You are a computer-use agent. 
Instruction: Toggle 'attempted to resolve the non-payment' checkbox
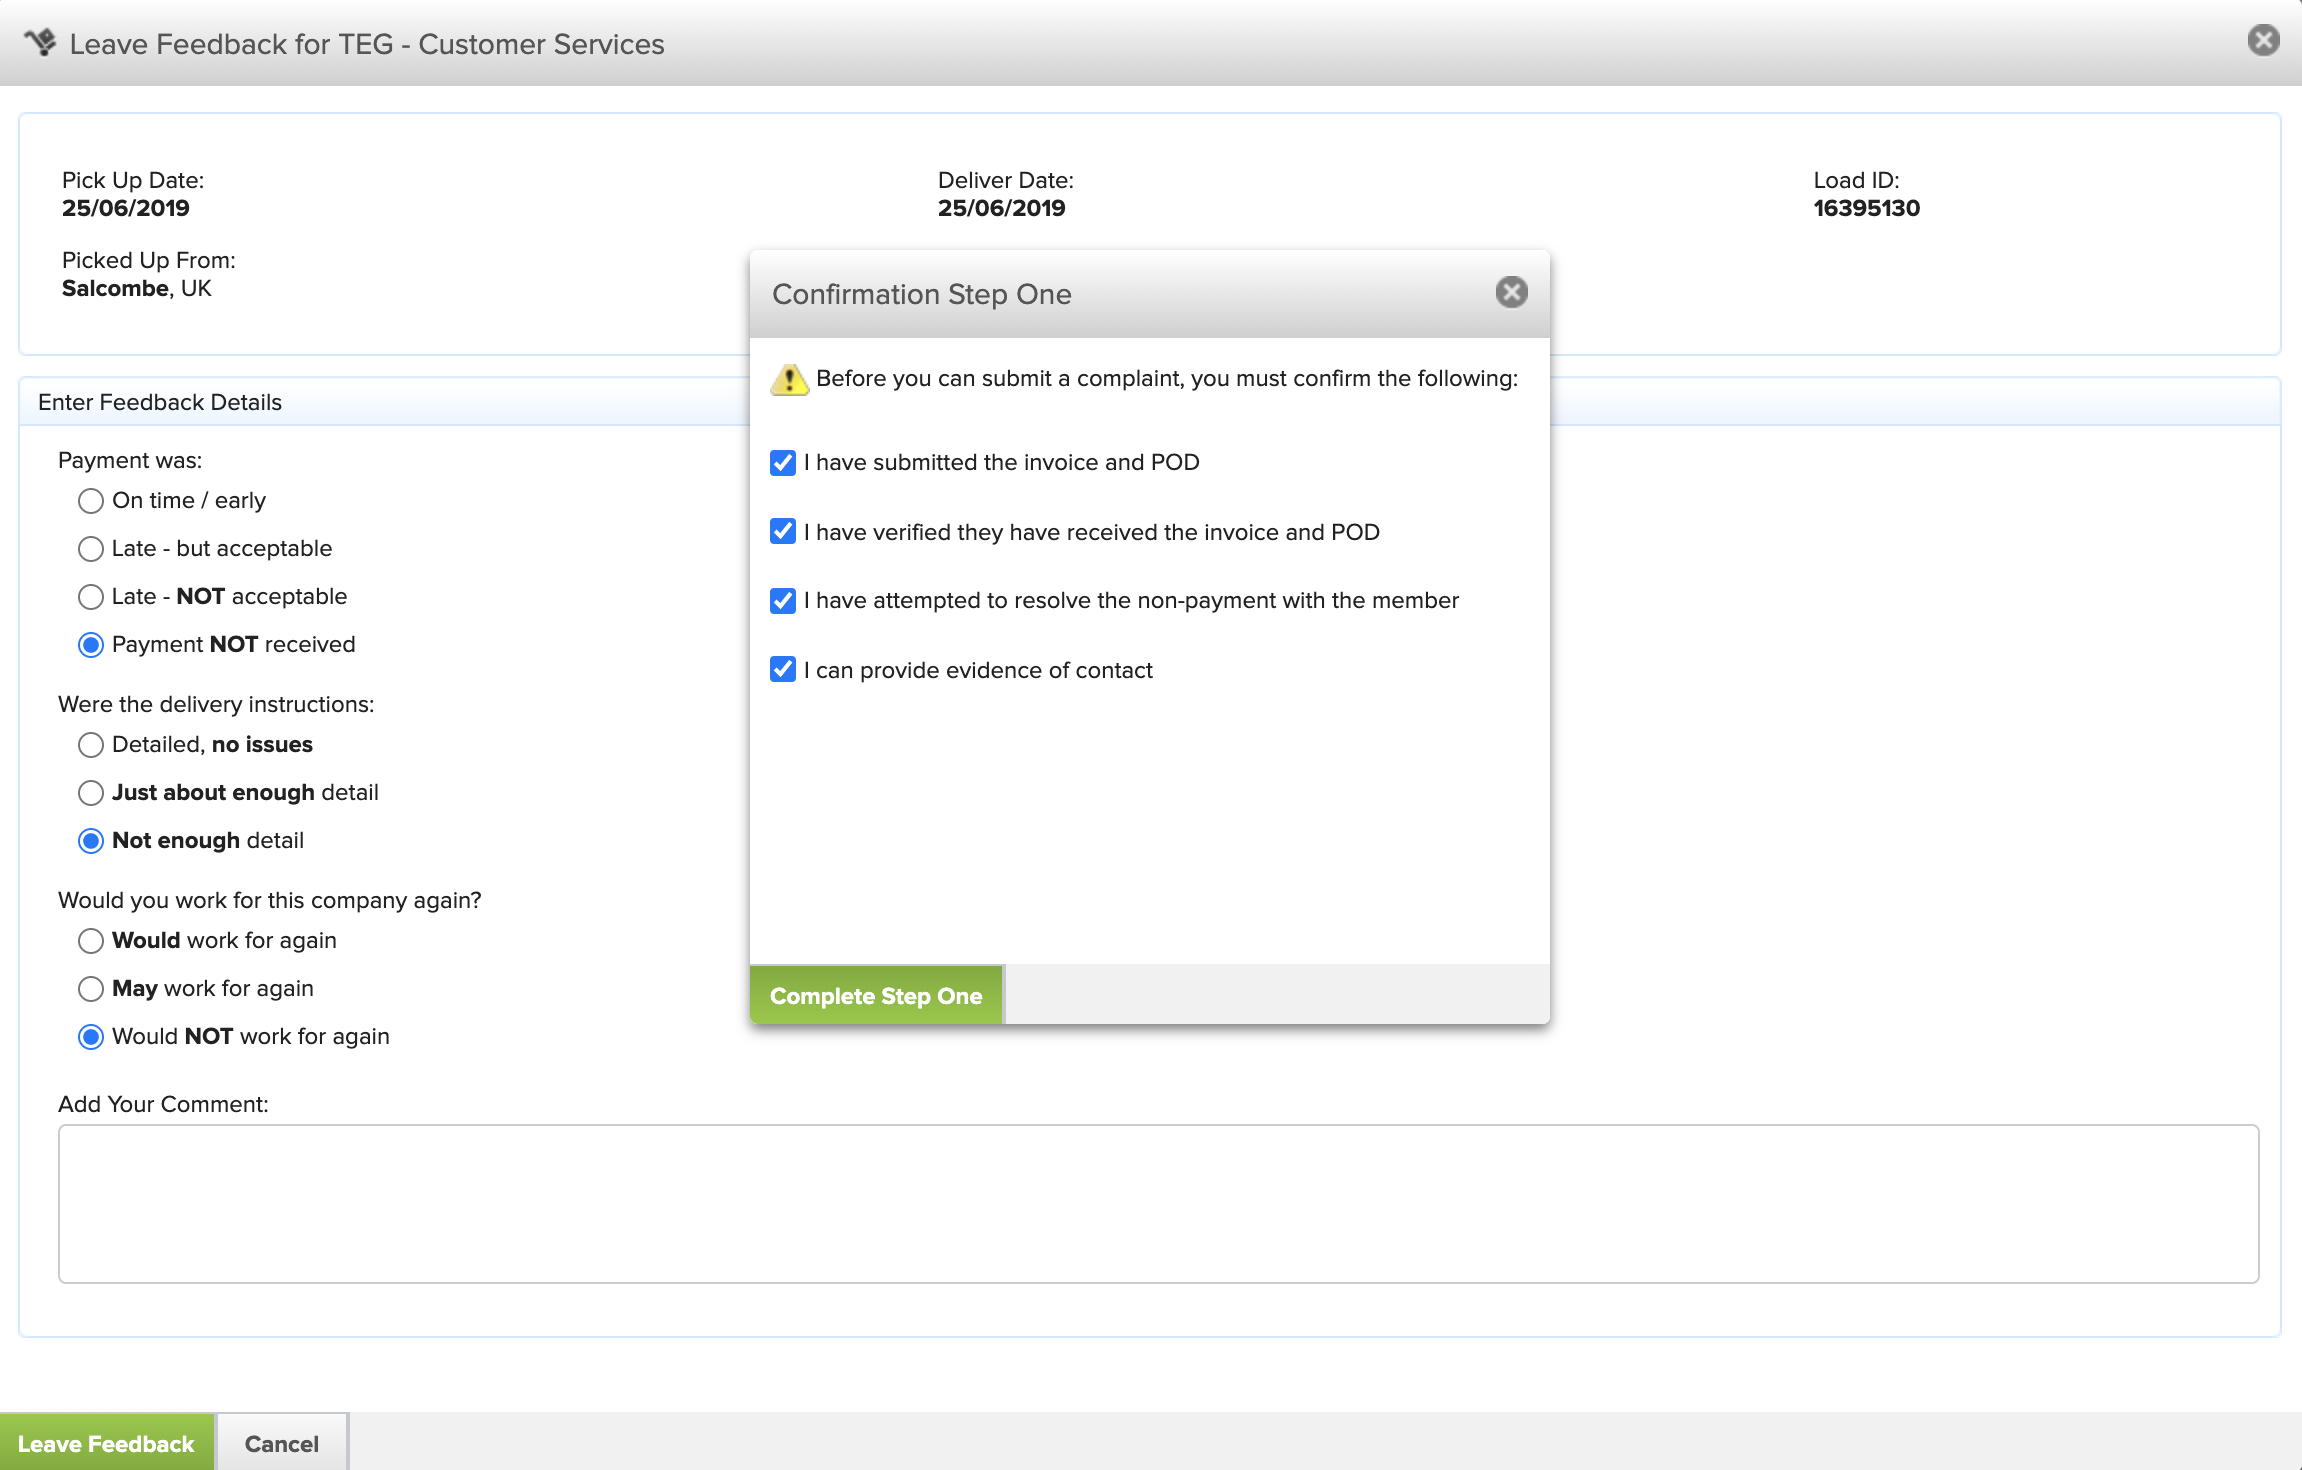tap(783, 601)
